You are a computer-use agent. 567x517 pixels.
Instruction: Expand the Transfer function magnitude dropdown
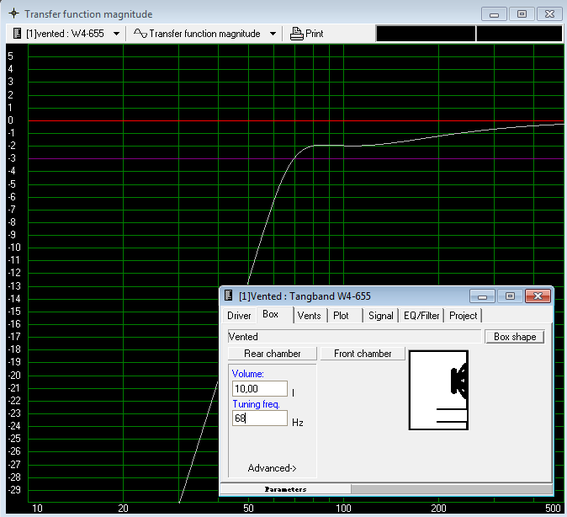[x=273, y=34]
